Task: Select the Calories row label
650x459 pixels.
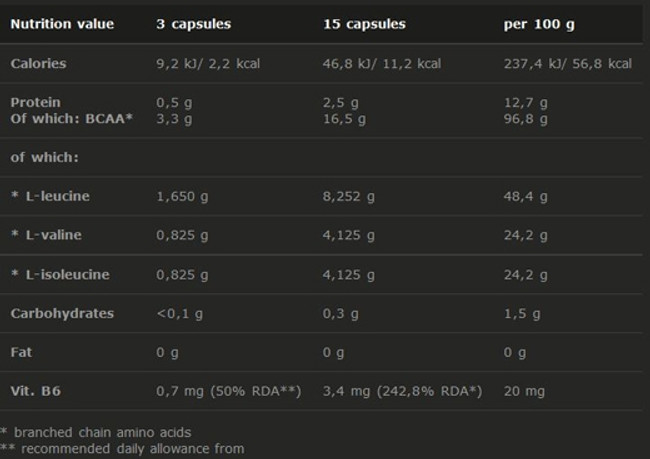Action: click(x=38, y=64)
